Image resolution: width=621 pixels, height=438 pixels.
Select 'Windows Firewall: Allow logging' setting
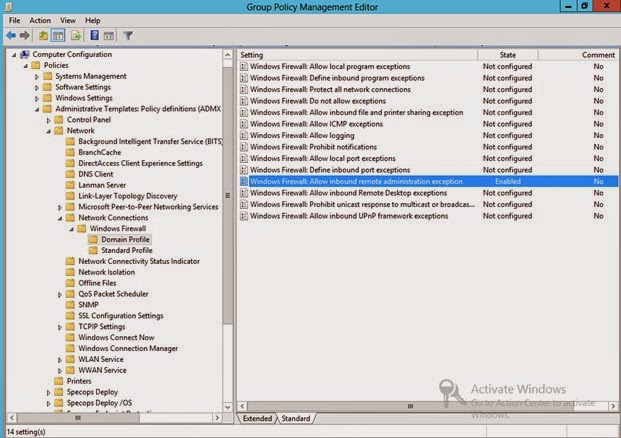tap(302, 135)
